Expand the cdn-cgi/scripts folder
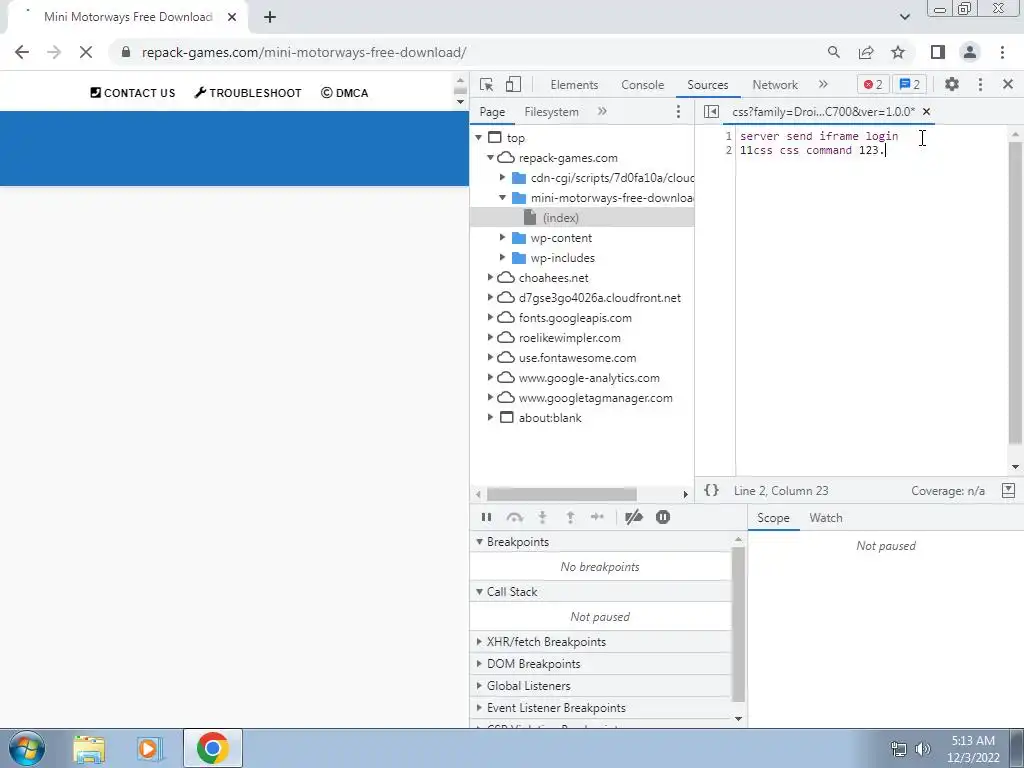 click(502, 178)
